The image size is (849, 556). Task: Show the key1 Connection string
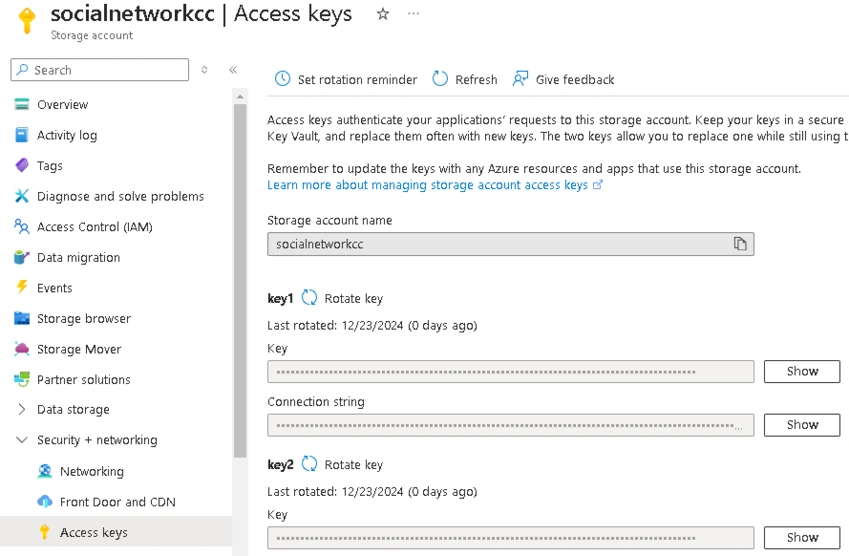(802, 424)
